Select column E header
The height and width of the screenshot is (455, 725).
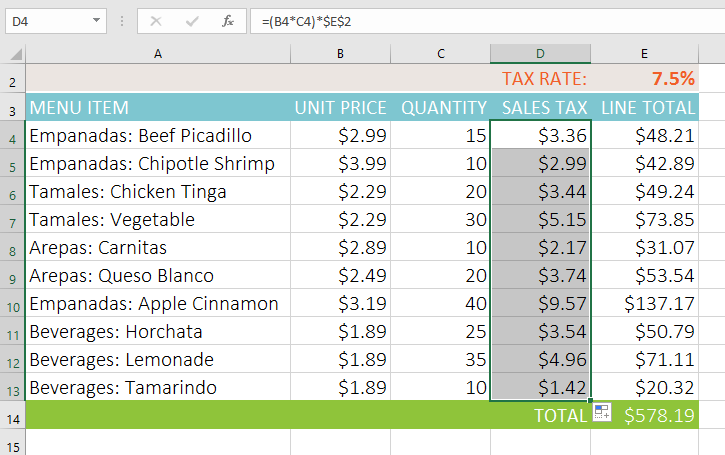(644, 53)
